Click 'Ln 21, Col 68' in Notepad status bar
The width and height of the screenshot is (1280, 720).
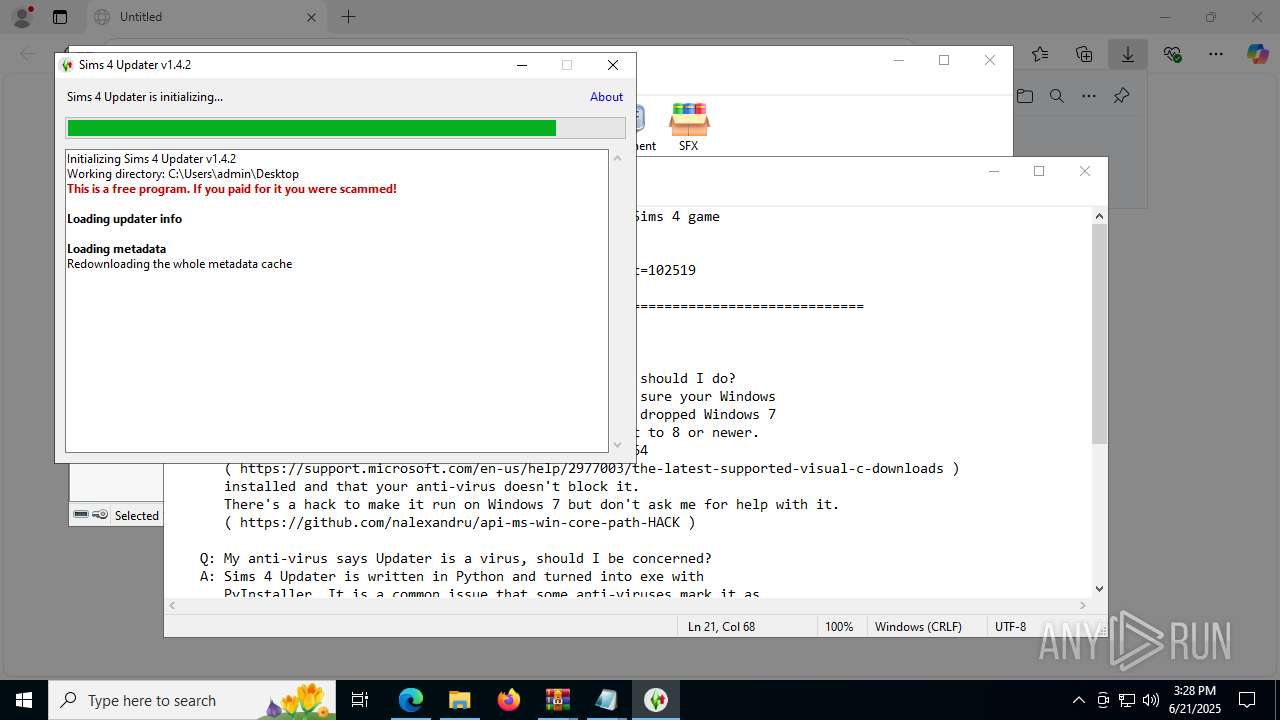(x=721, y=627)
